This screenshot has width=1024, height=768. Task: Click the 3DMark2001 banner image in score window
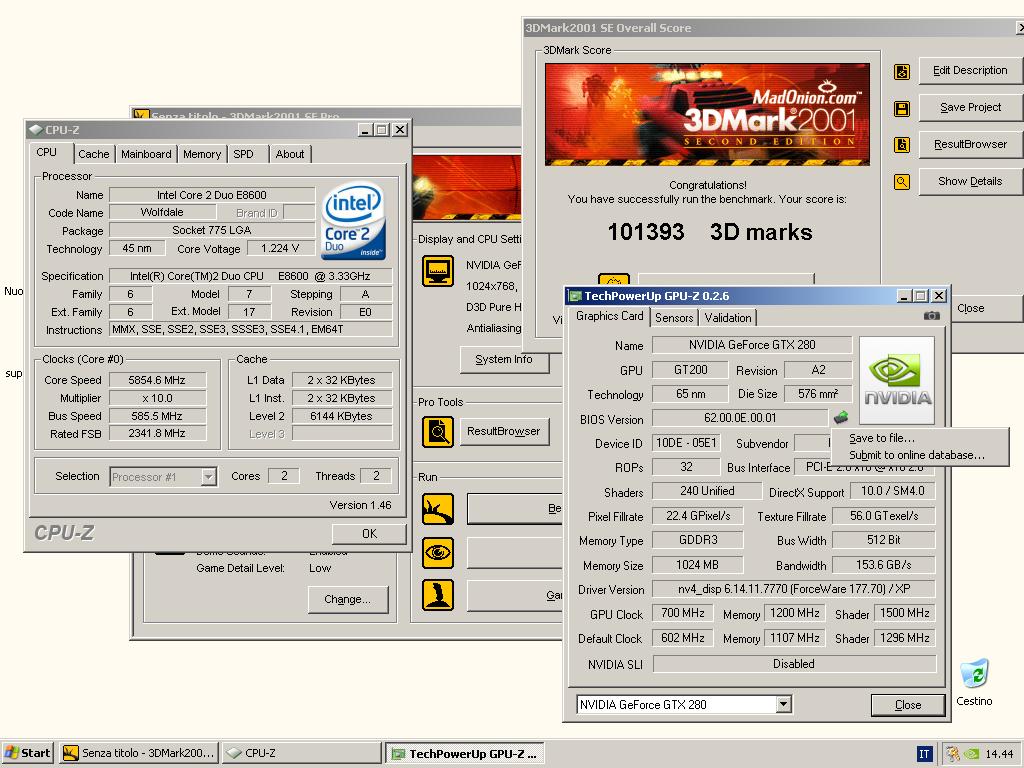pos(707,114)
